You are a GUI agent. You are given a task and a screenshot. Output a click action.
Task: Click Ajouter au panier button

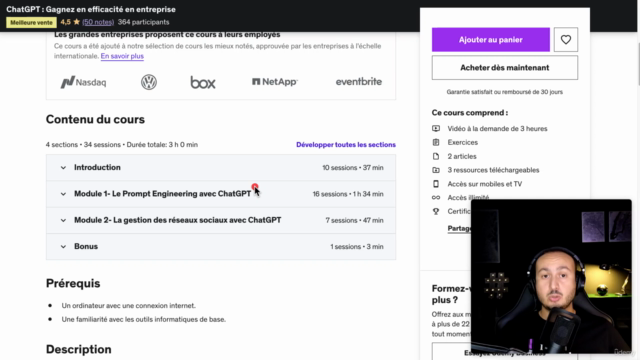(491, 40)
